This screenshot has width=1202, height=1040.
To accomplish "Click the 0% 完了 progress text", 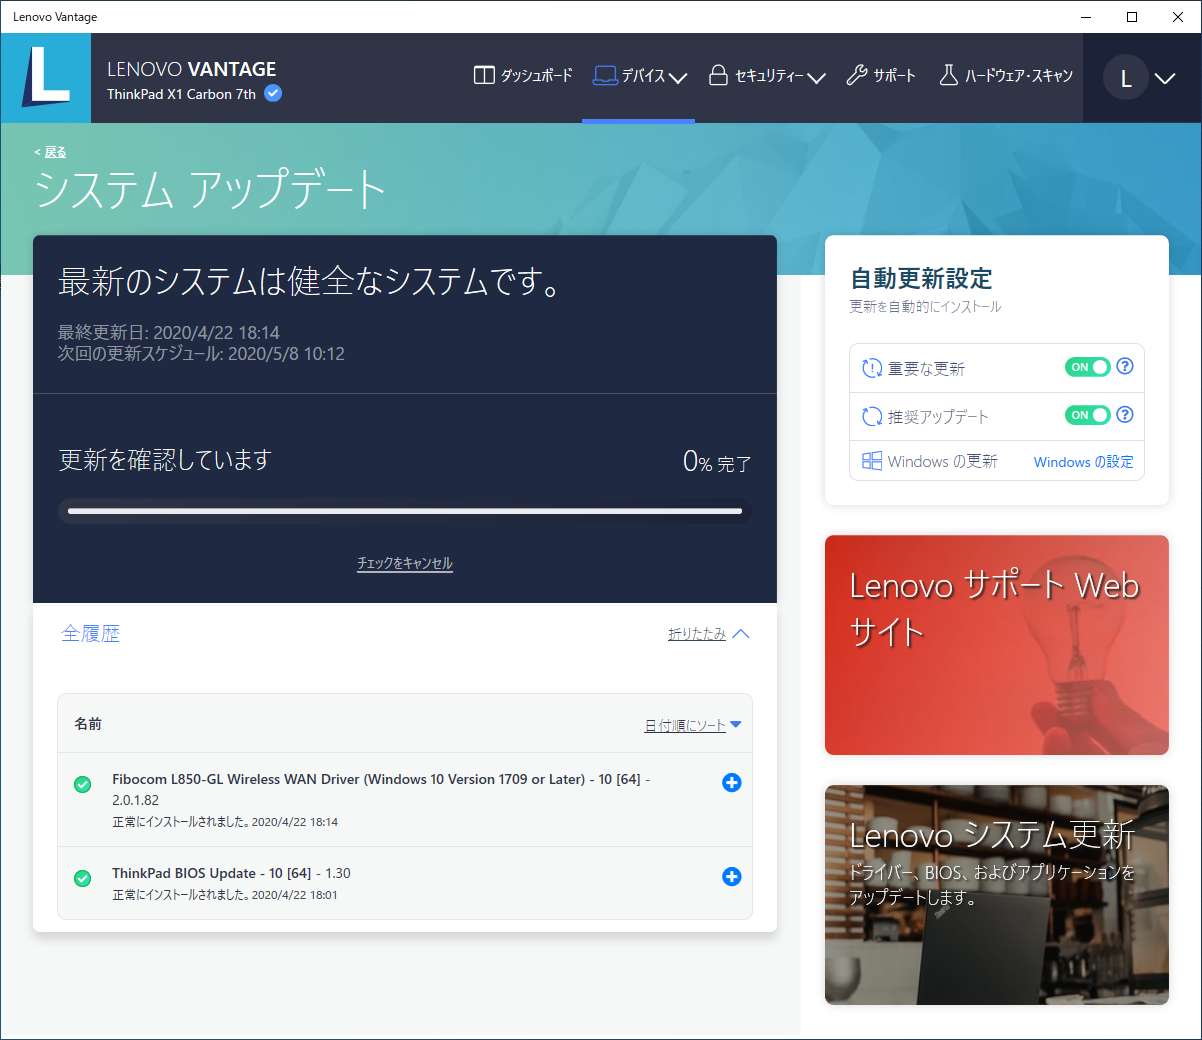I will pyautogui.click(x=717, y=462).
